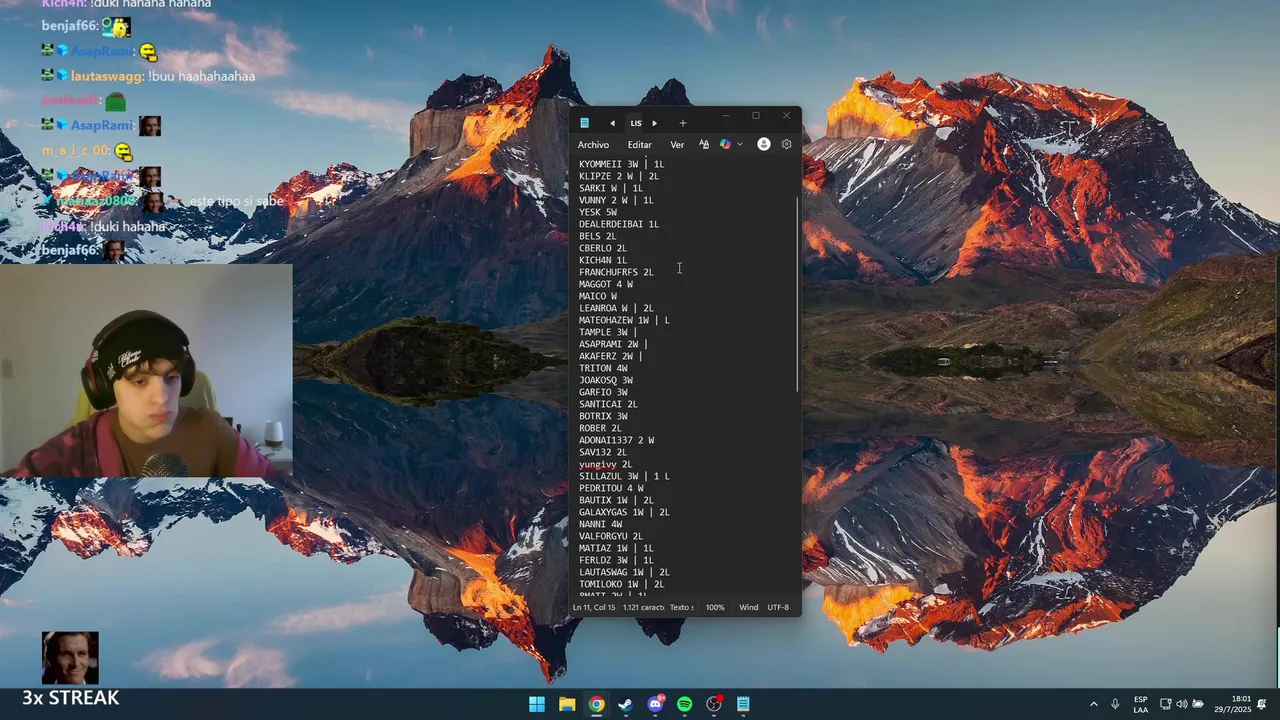
Task: Click the Notepad app icon in title bar
Action: [584, 123]
